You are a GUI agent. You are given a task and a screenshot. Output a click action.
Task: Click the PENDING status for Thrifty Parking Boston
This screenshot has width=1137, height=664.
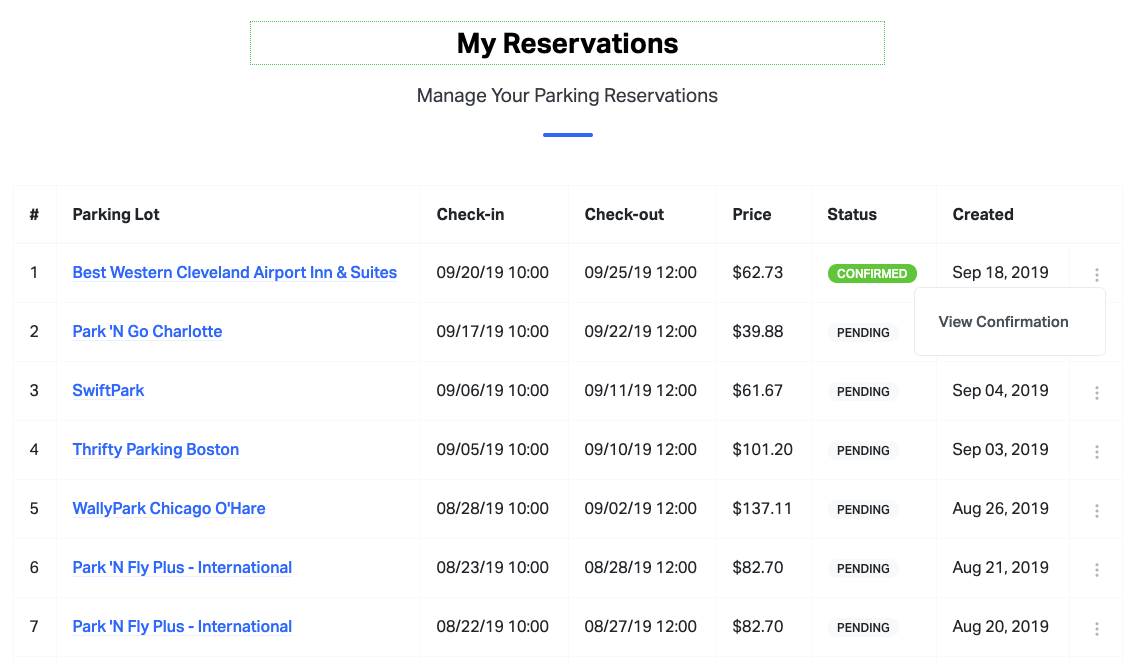[863, 450]
